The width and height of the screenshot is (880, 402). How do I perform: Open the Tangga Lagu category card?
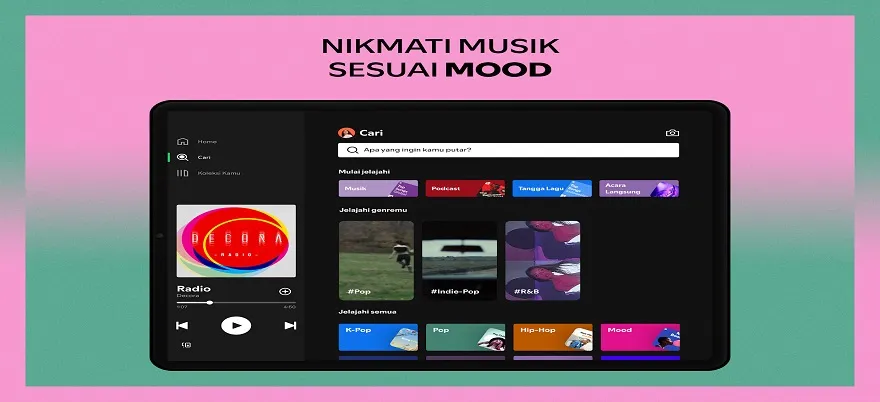click(x=552, y=188)
